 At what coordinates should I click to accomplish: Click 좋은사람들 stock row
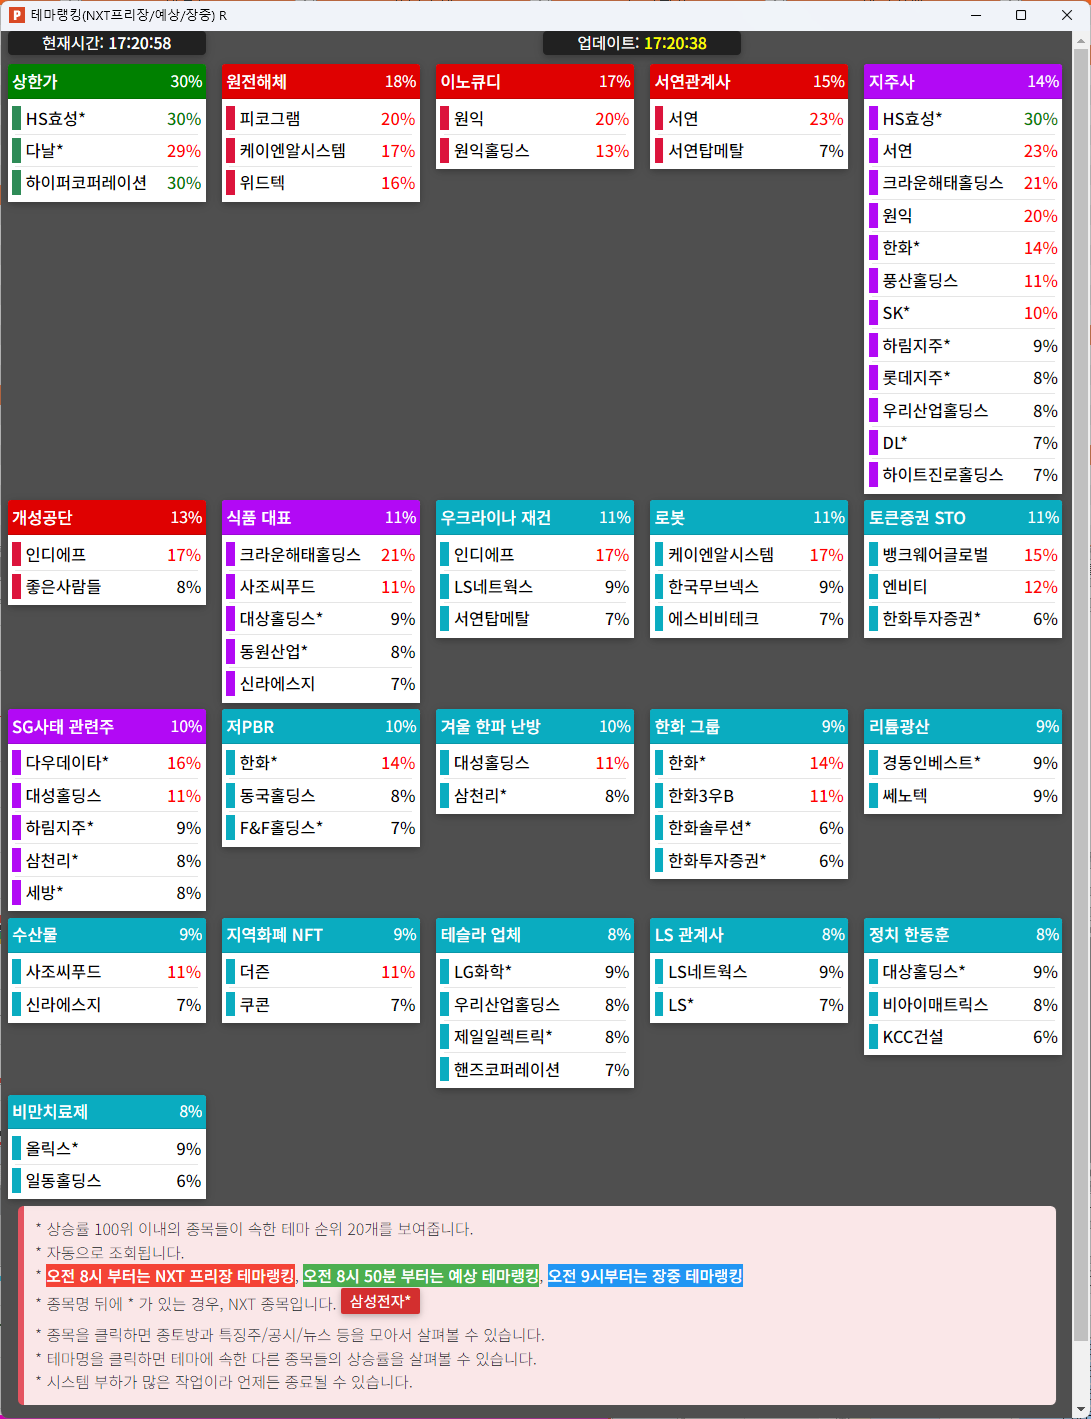(x=107, y=587)
